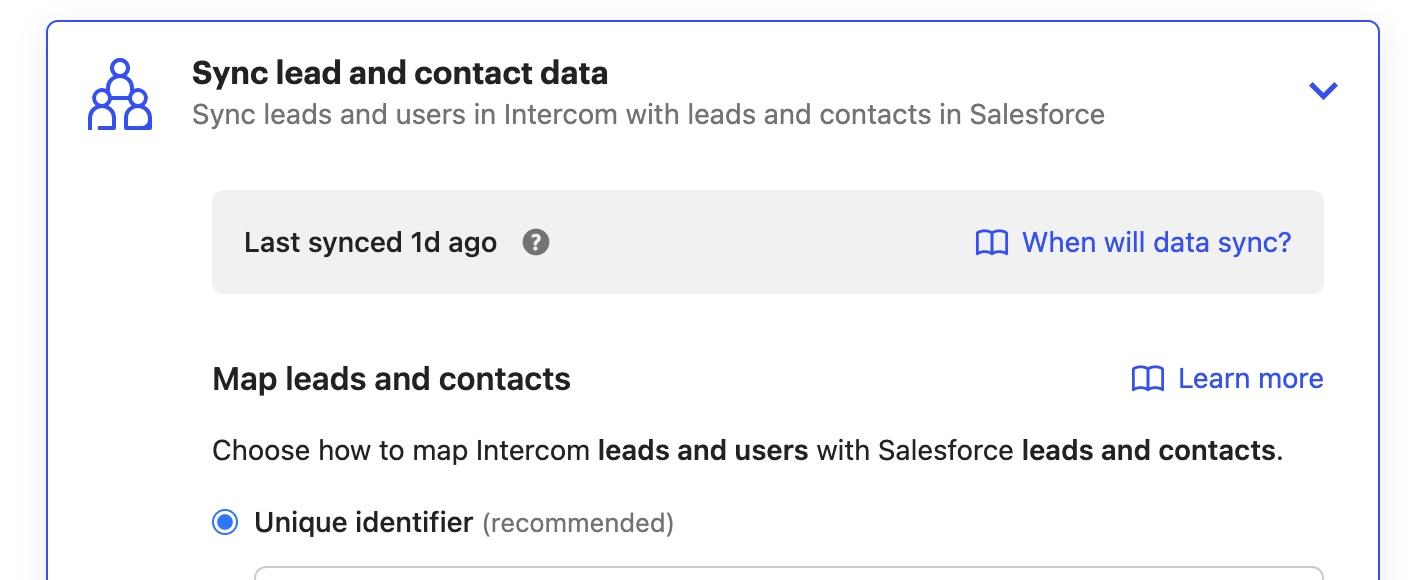Click the subtitle about syncing leads and users
This screenshot has width=1426, height=580.
648,114
